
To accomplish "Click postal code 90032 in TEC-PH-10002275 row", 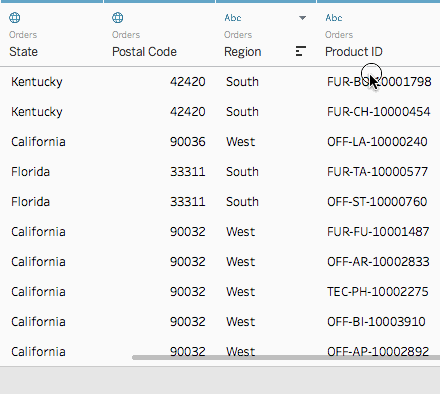I will [188, 292].
